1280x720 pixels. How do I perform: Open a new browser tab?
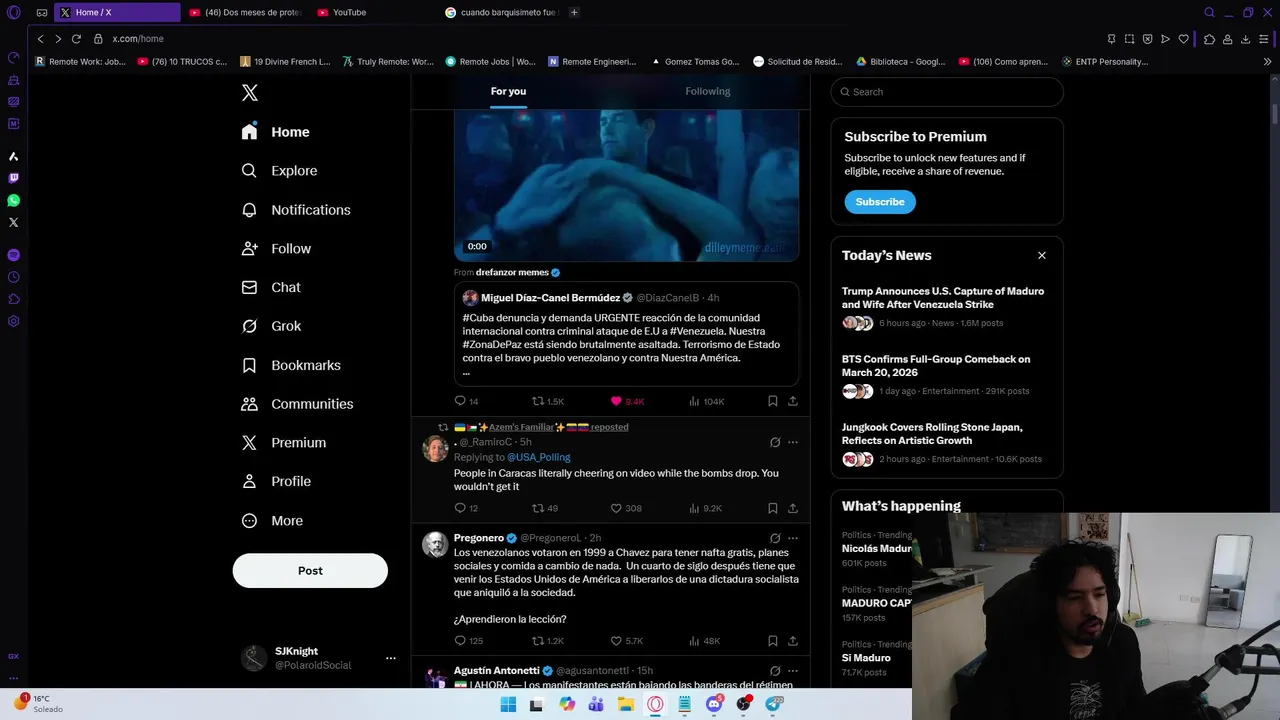574,12
